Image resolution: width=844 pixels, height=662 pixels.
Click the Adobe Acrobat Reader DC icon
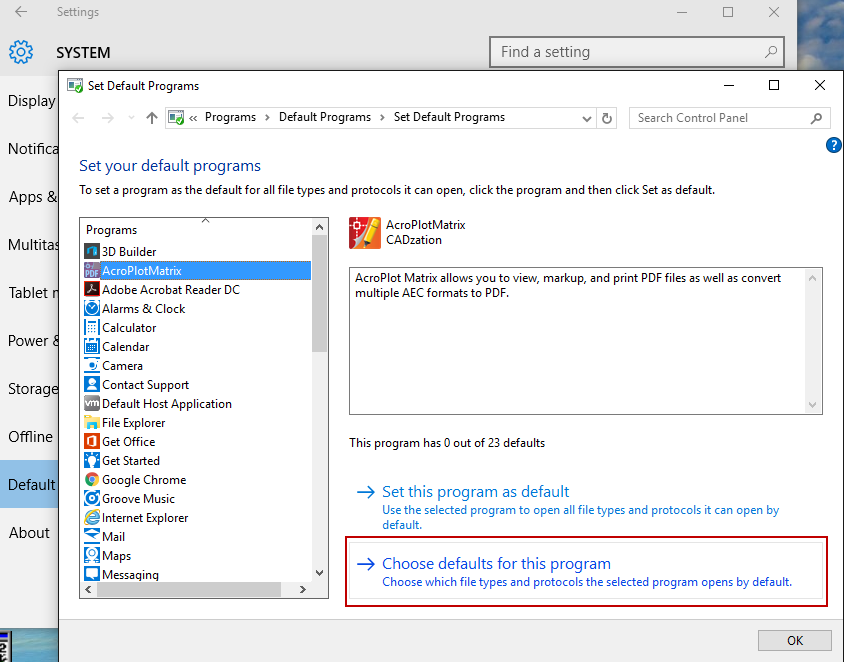tap(92, 289)
